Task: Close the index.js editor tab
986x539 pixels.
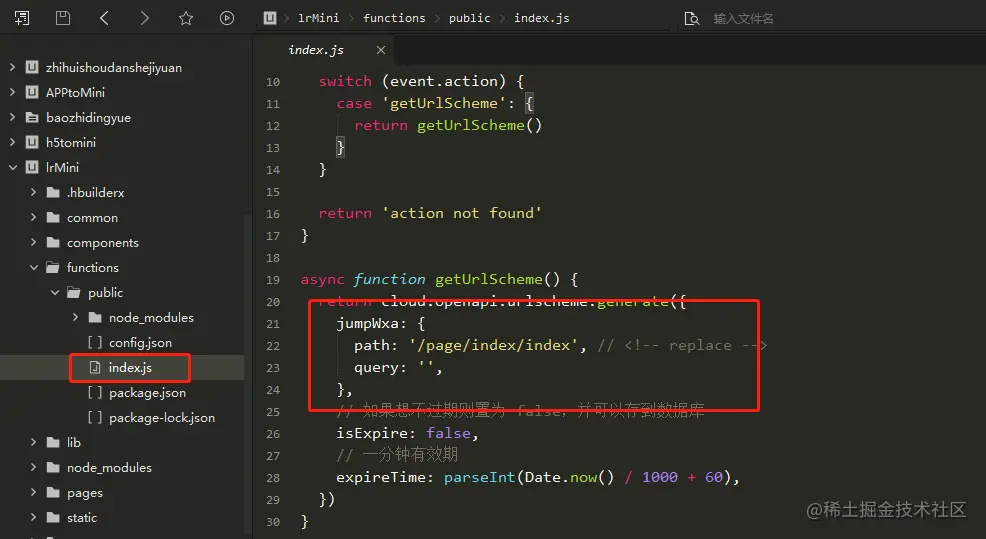Action: (x=380, y=50)
